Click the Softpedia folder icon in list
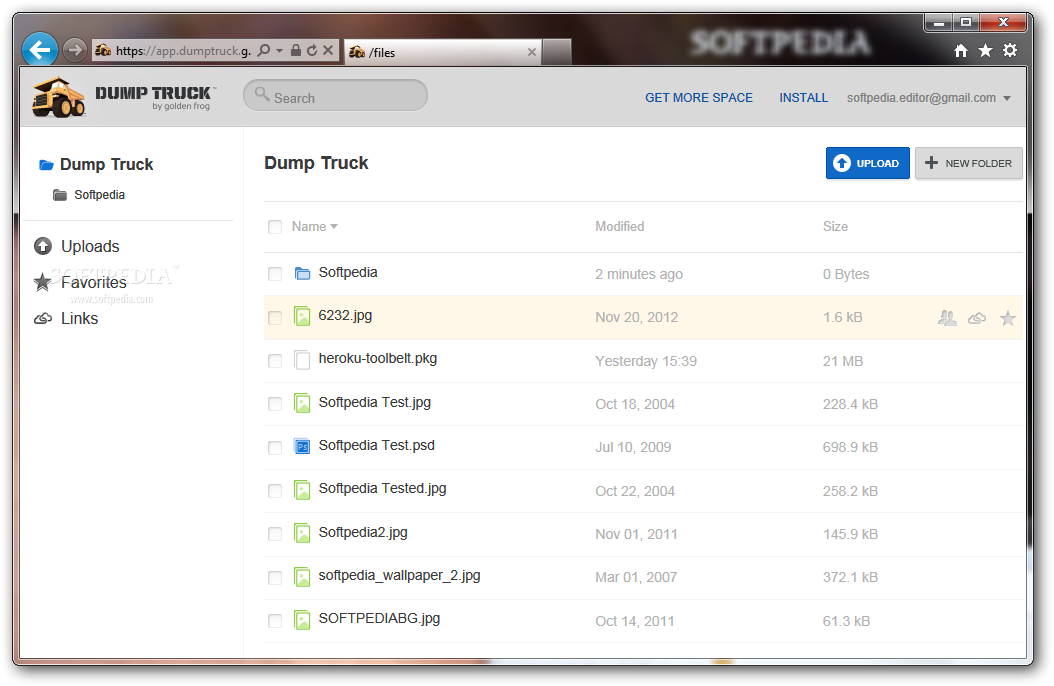1054x686 pixels. tap(302, 273)
